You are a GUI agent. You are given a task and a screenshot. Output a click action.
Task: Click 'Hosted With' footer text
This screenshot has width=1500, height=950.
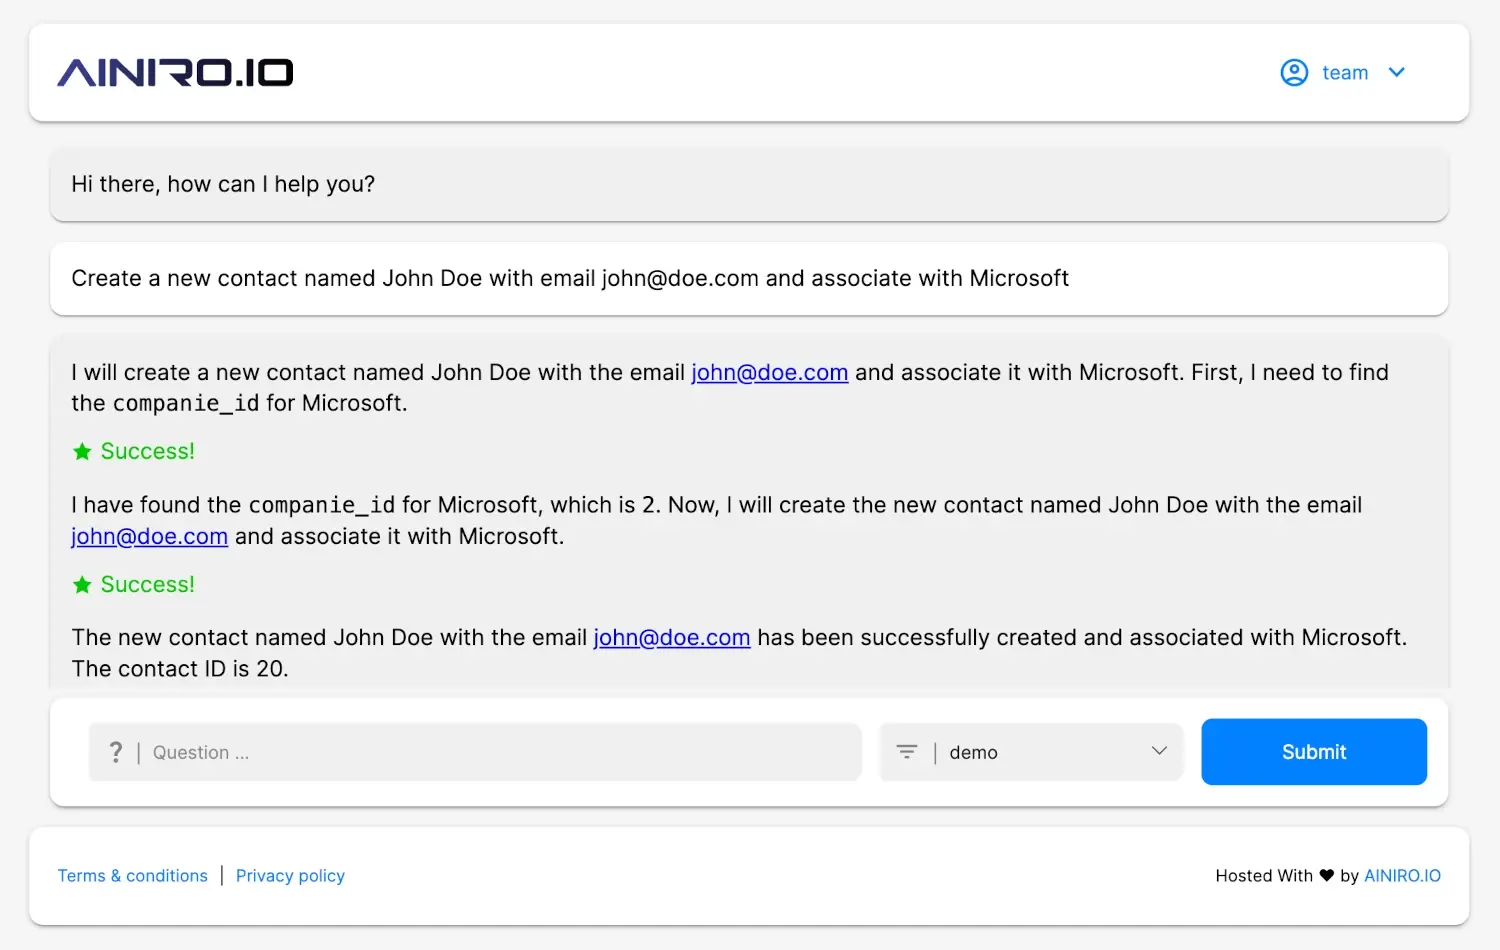(1264, 876)
